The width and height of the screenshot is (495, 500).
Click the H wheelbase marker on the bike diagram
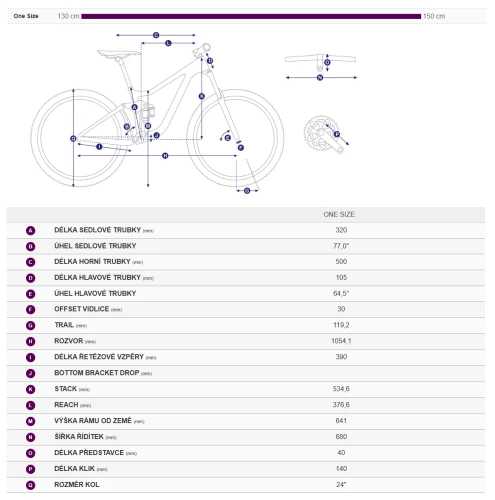[x=165, y=156]
